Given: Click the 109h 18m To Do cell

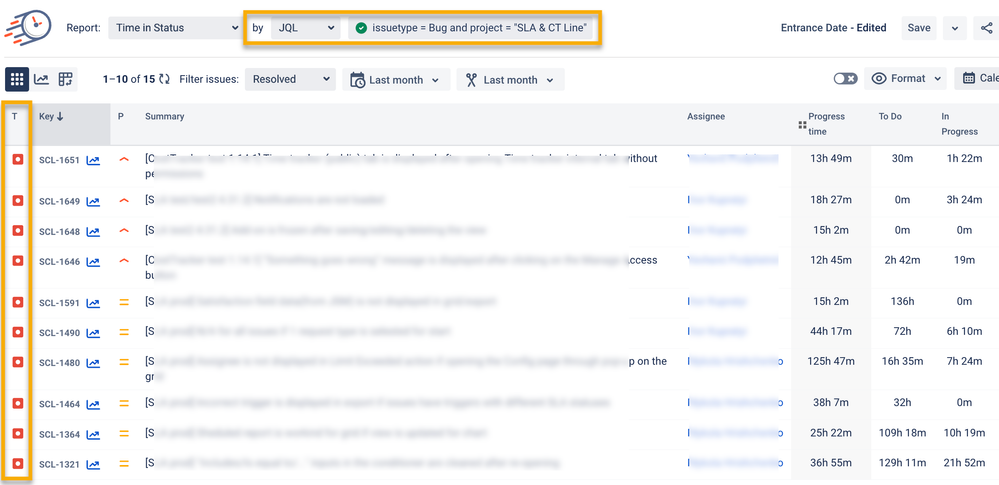Looking at the screenshot, I should click(902, 433).
